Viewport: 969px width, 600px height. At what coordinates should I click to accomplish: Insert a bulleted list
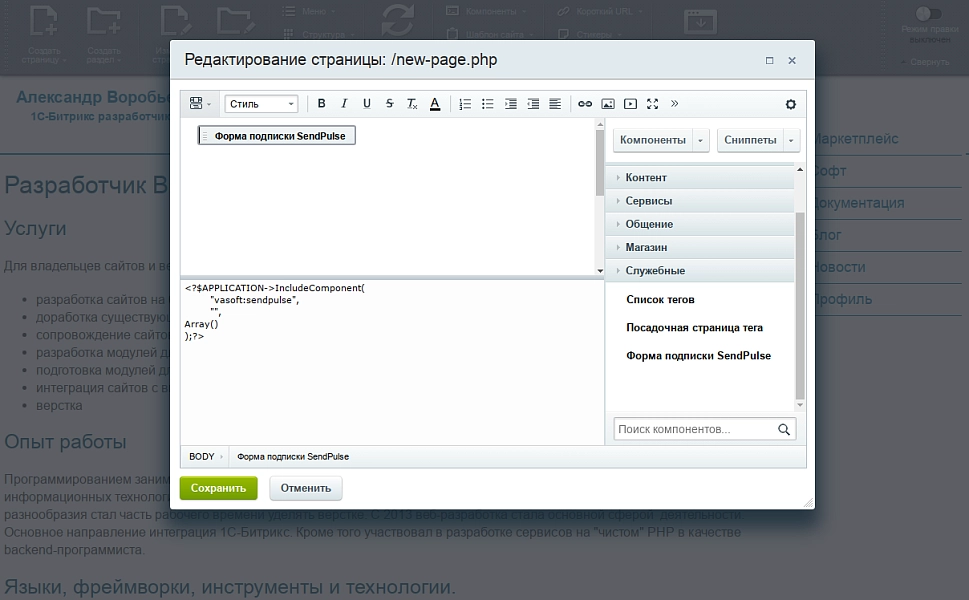(x=488, y=104)
